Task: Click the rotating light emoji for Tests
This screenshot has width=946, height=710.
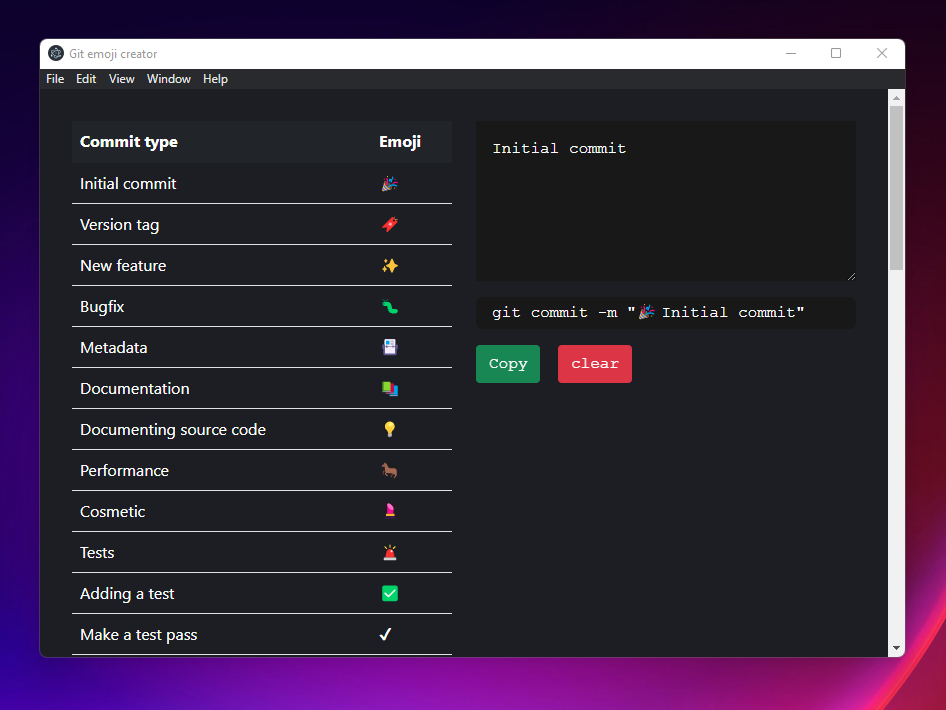Action: (389, 552)
